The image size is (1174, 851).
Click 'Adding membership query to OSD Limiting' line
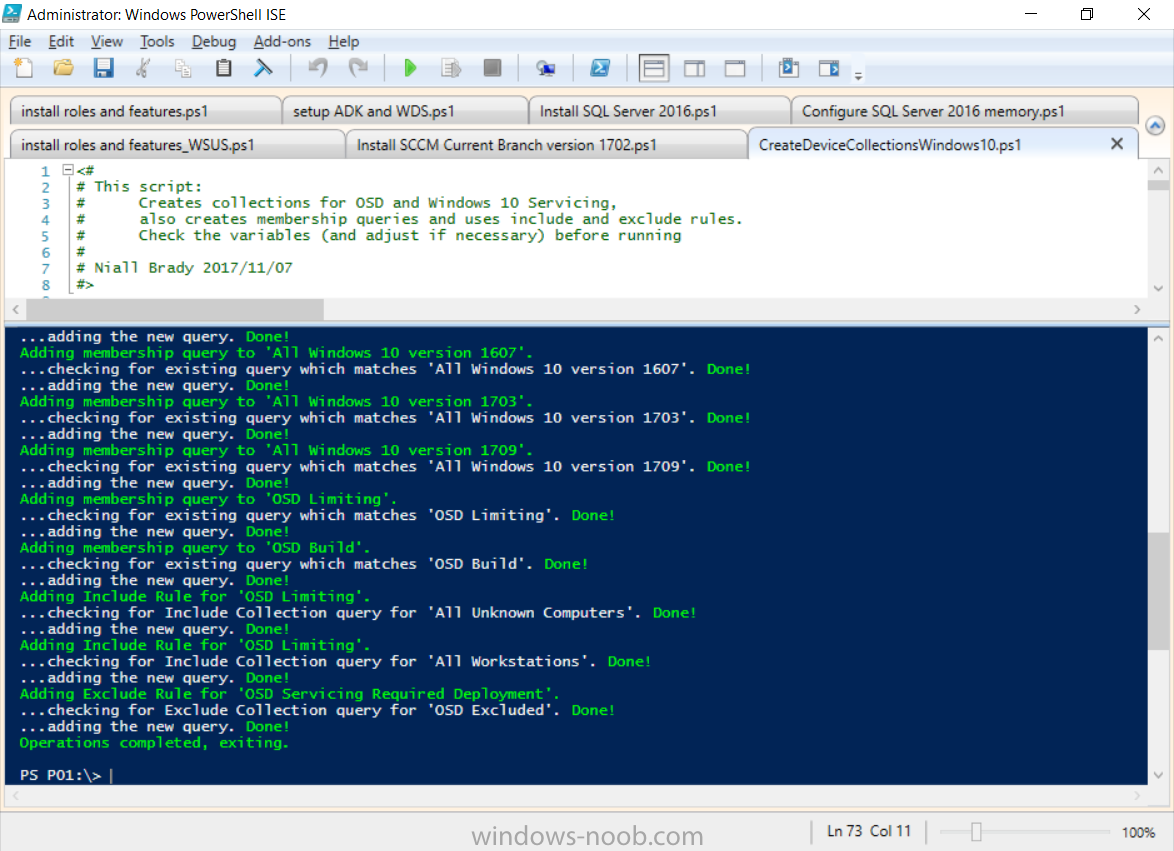pos(208,499)
